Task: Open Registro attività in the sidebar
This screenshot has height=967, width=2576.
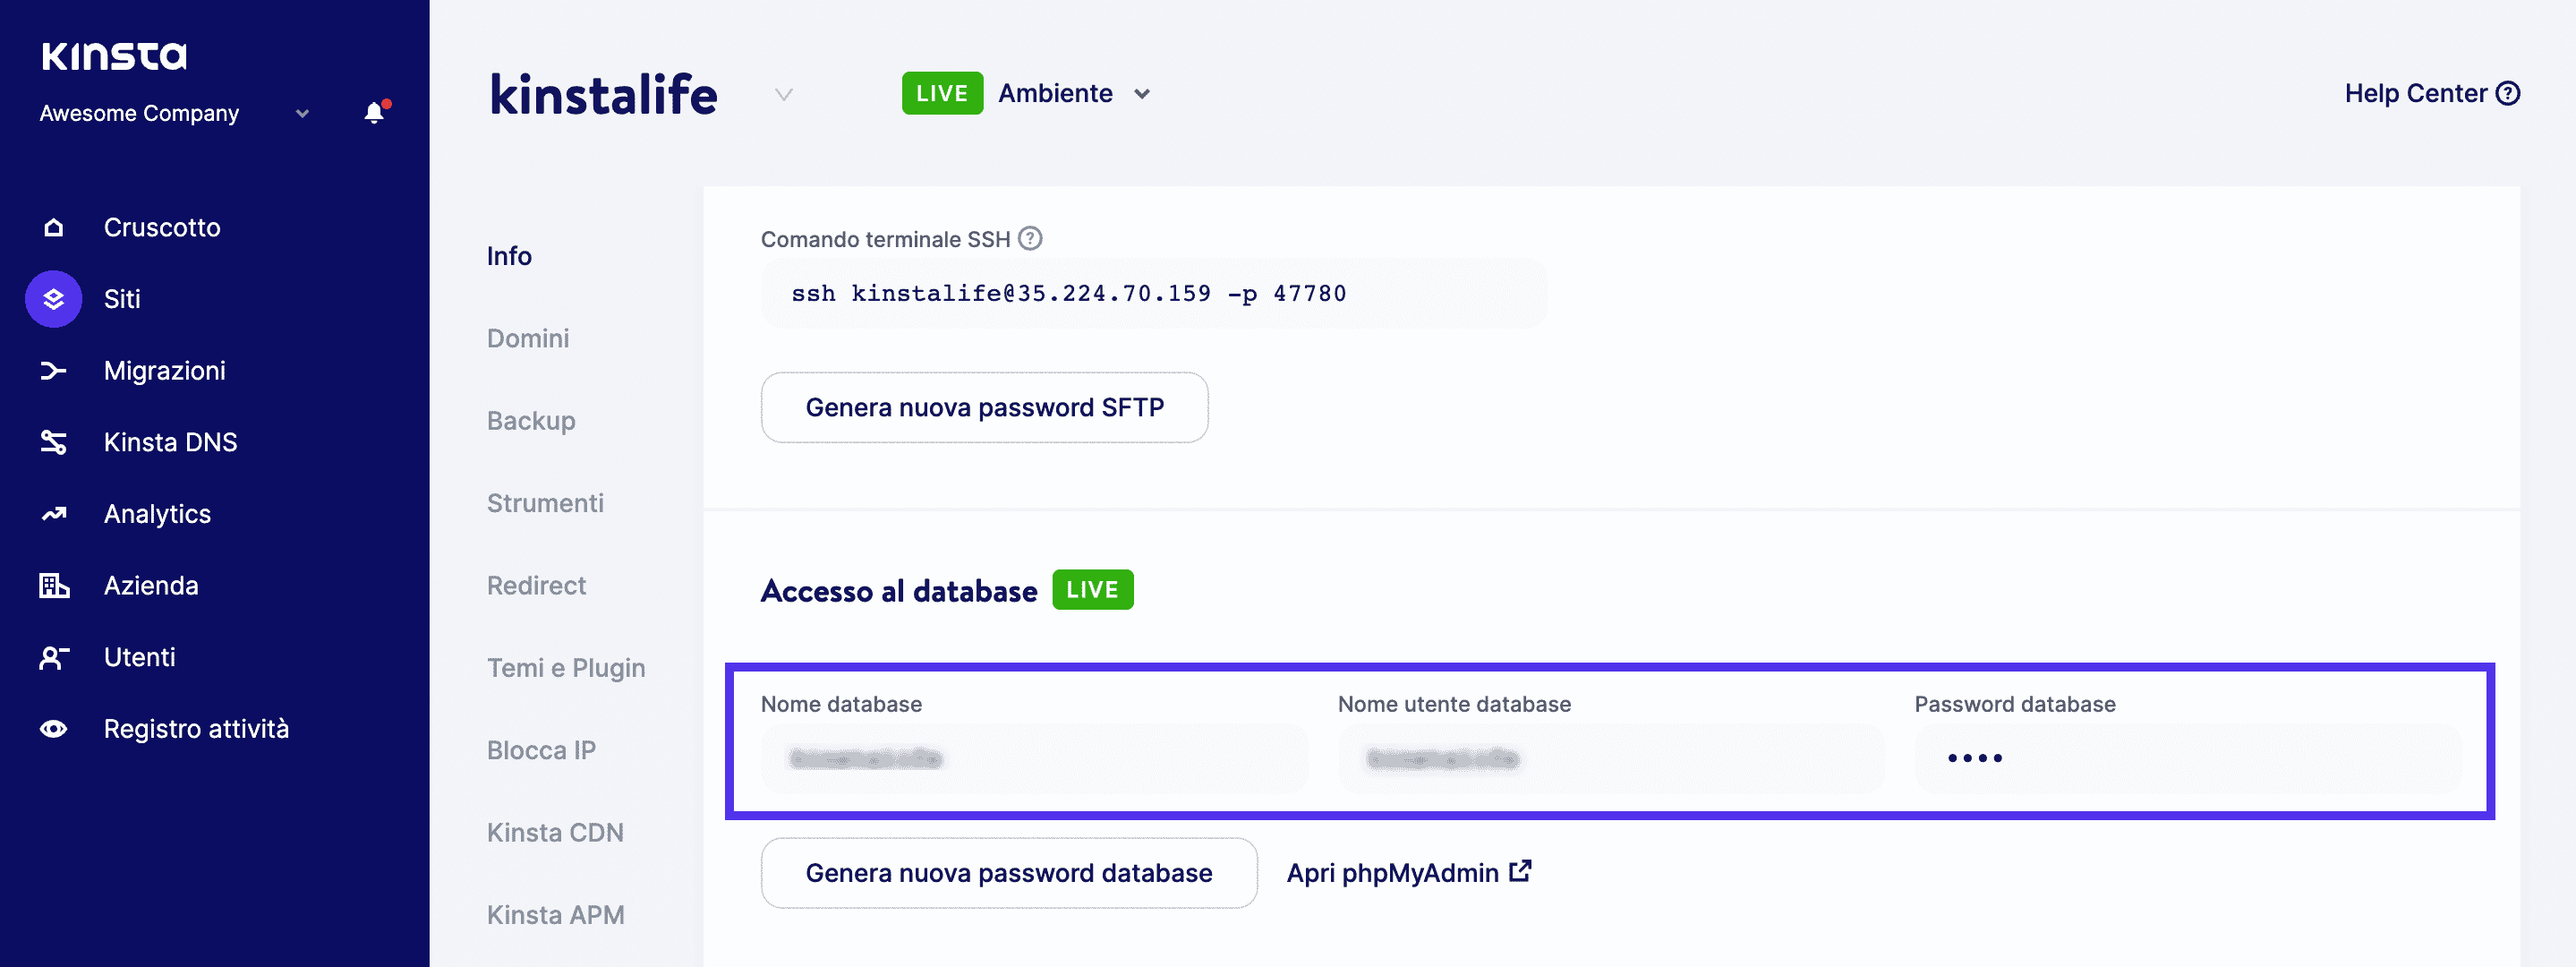Action: [196, 729]
